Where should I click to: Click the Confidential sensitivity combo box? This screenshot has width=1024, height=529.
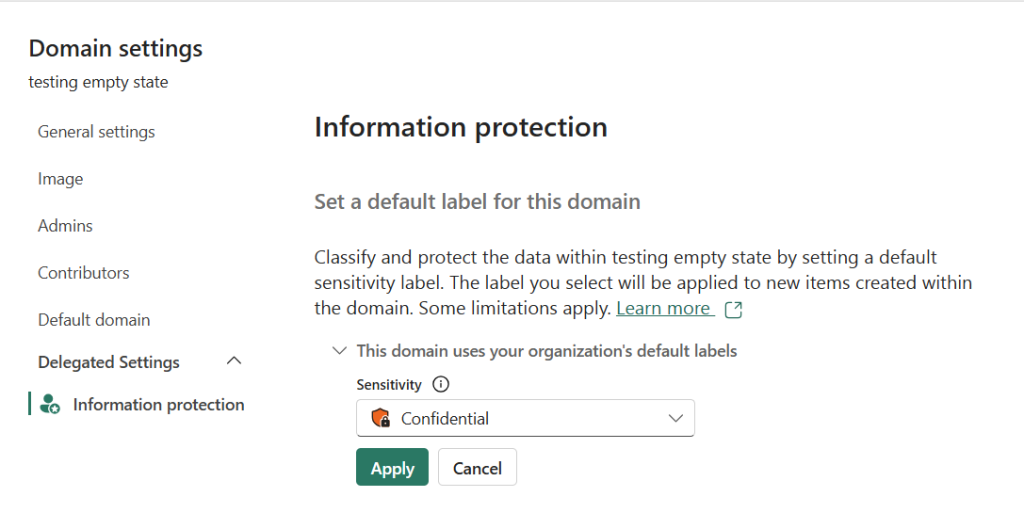(x=525, y=419)
